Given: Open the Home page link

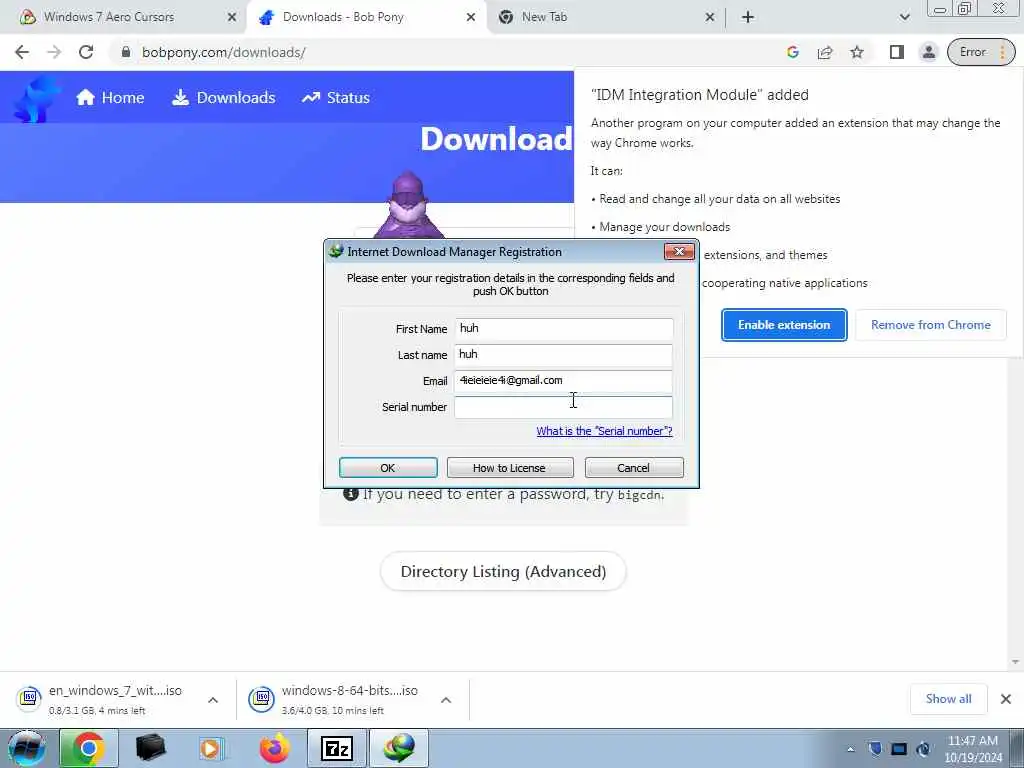Looking at the screenshot, I should (x=110, y=98).
